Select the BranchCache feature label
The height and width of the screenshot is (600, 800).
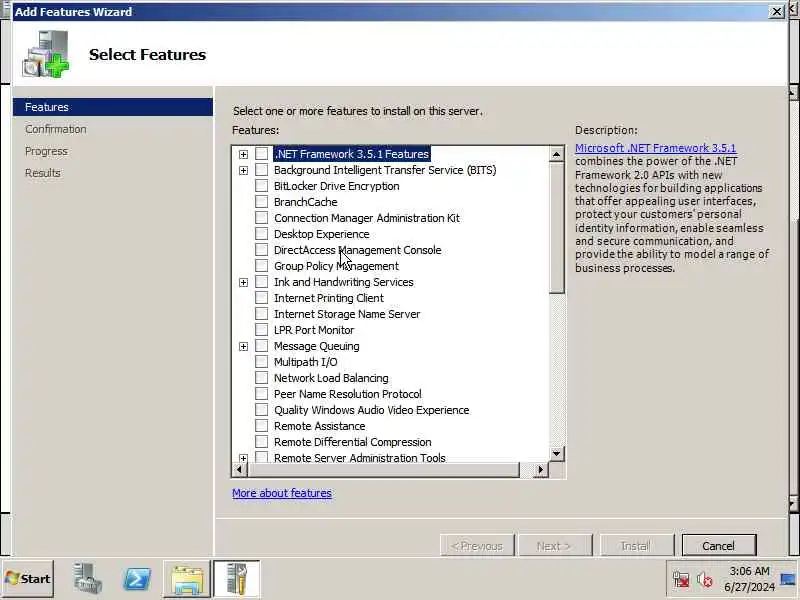point(306,202)
